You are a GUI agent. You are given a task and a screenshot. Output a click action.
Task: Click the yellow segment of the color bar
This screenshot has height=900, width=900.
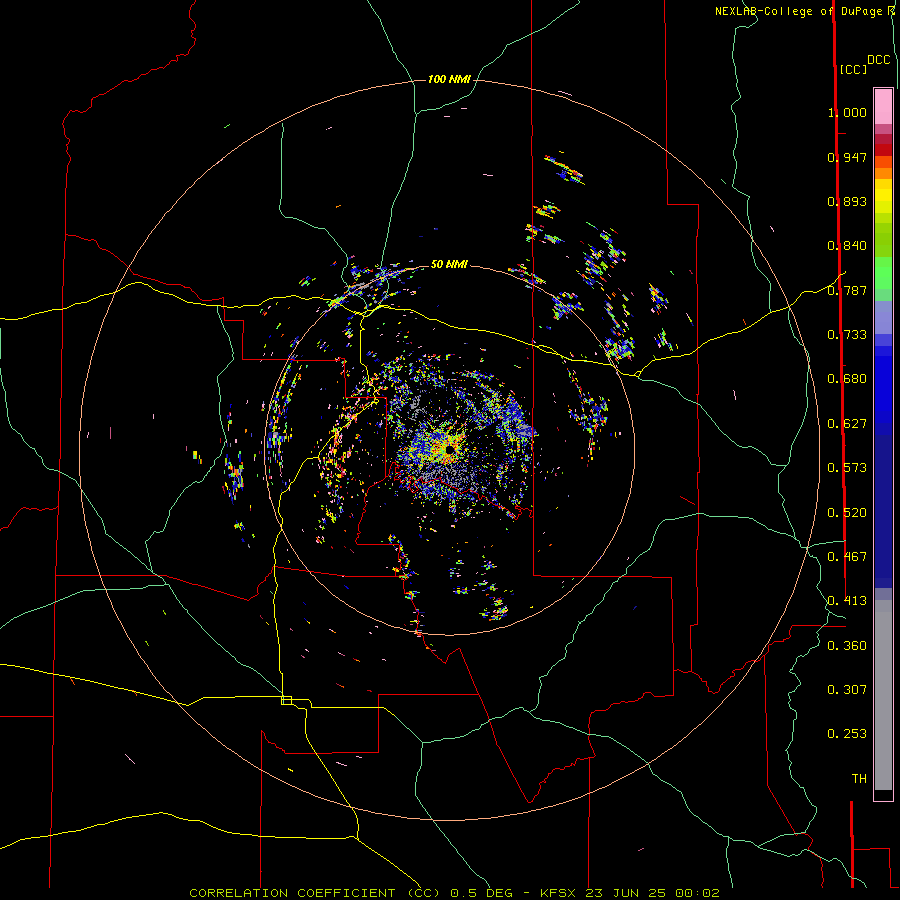(883, 196)
